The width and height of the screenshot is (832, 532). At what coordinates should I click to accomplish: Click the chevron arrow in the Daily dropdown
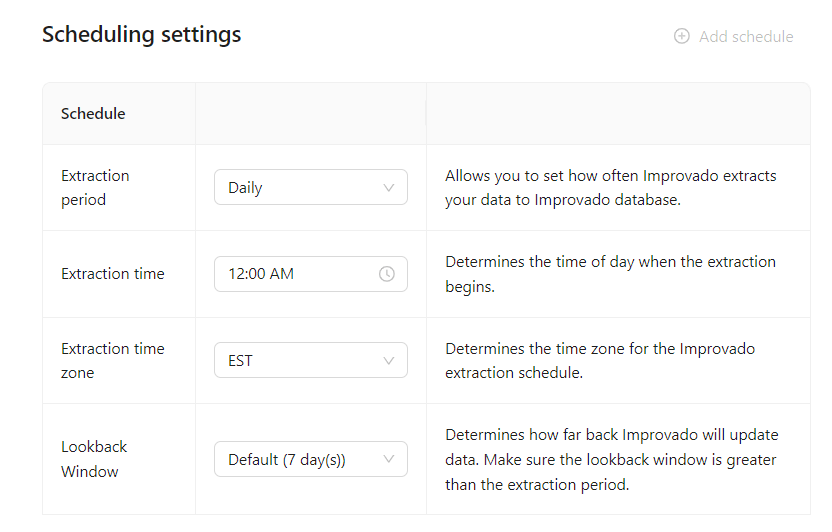click(x=388, y=187)
